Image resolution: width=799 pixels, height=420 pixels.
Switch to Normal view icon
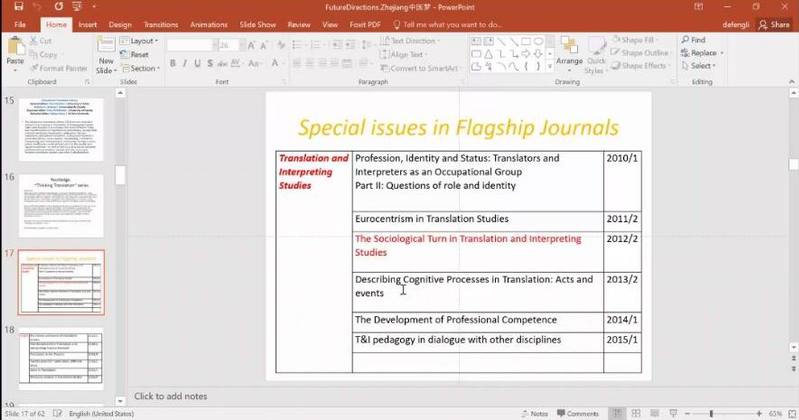617,413
